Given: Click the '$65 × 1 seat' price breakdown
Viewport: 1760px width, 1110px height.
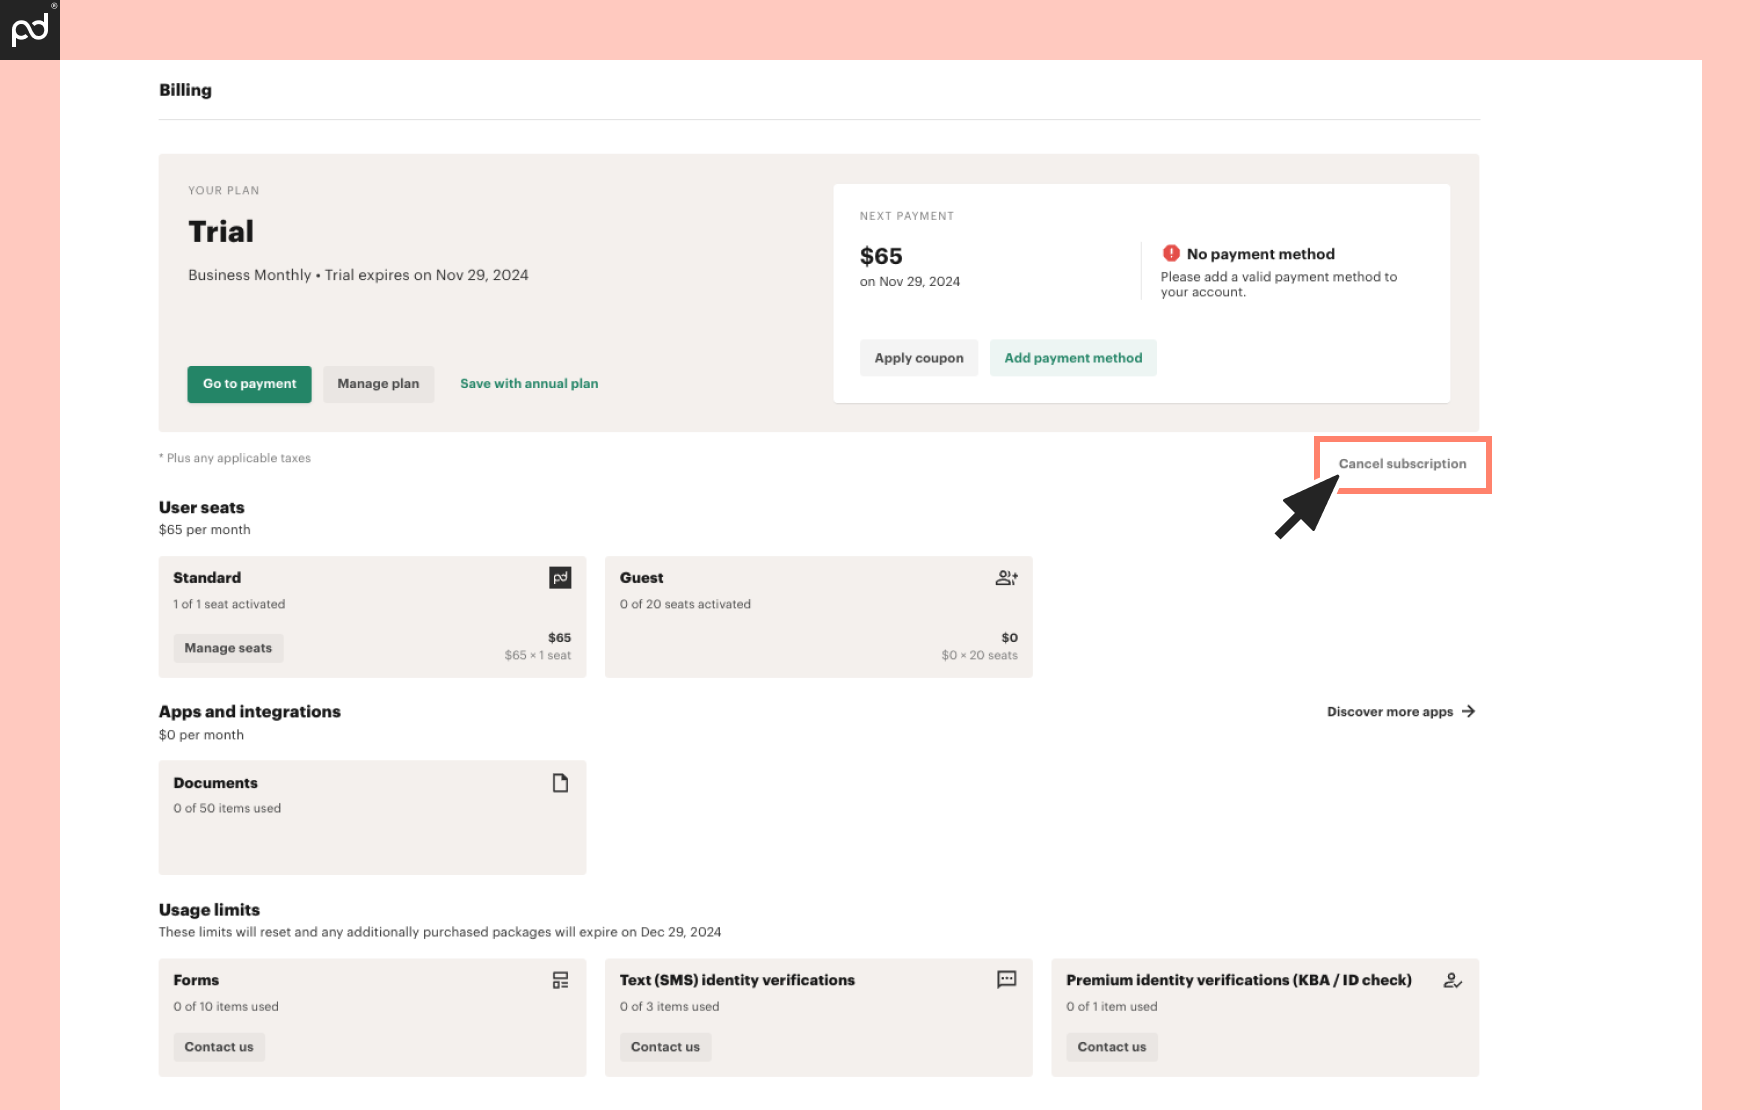Looking at the screenshot, I should coord(538,656).
